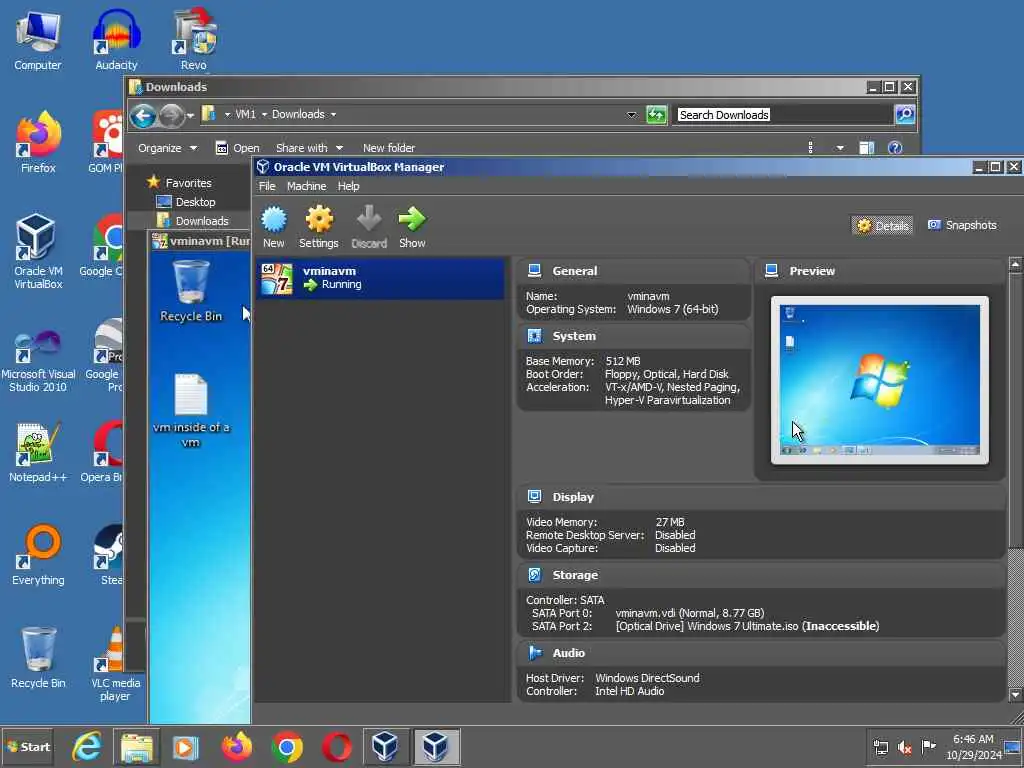Select Desktop in the Favorites list
1024x768 pixels.
coord(186,202)
